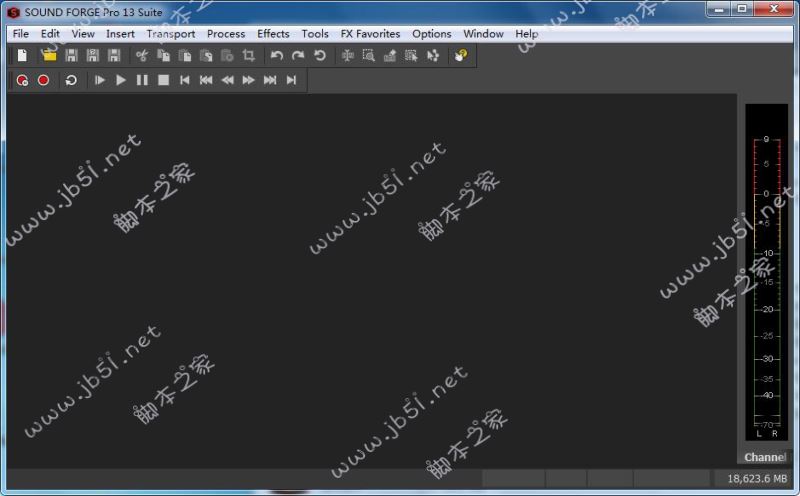Redo the last undone action
This screenshot has width=800, height=496.
(298, 55)
